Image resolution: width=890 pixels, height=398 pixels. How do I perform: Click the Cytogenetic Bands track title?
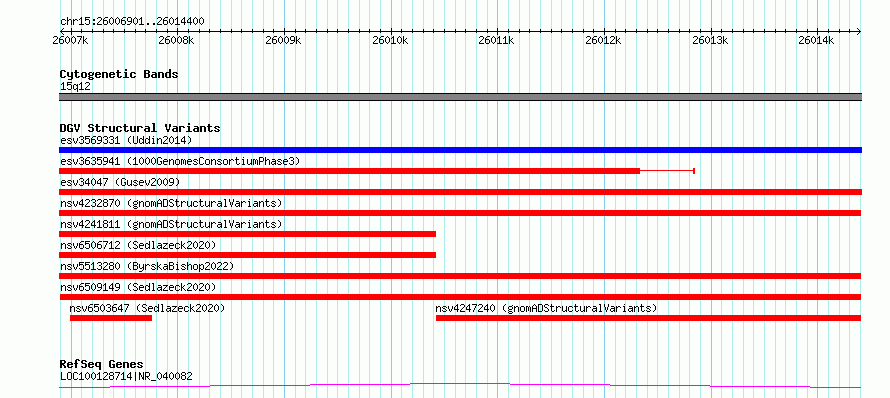(119, 74)
